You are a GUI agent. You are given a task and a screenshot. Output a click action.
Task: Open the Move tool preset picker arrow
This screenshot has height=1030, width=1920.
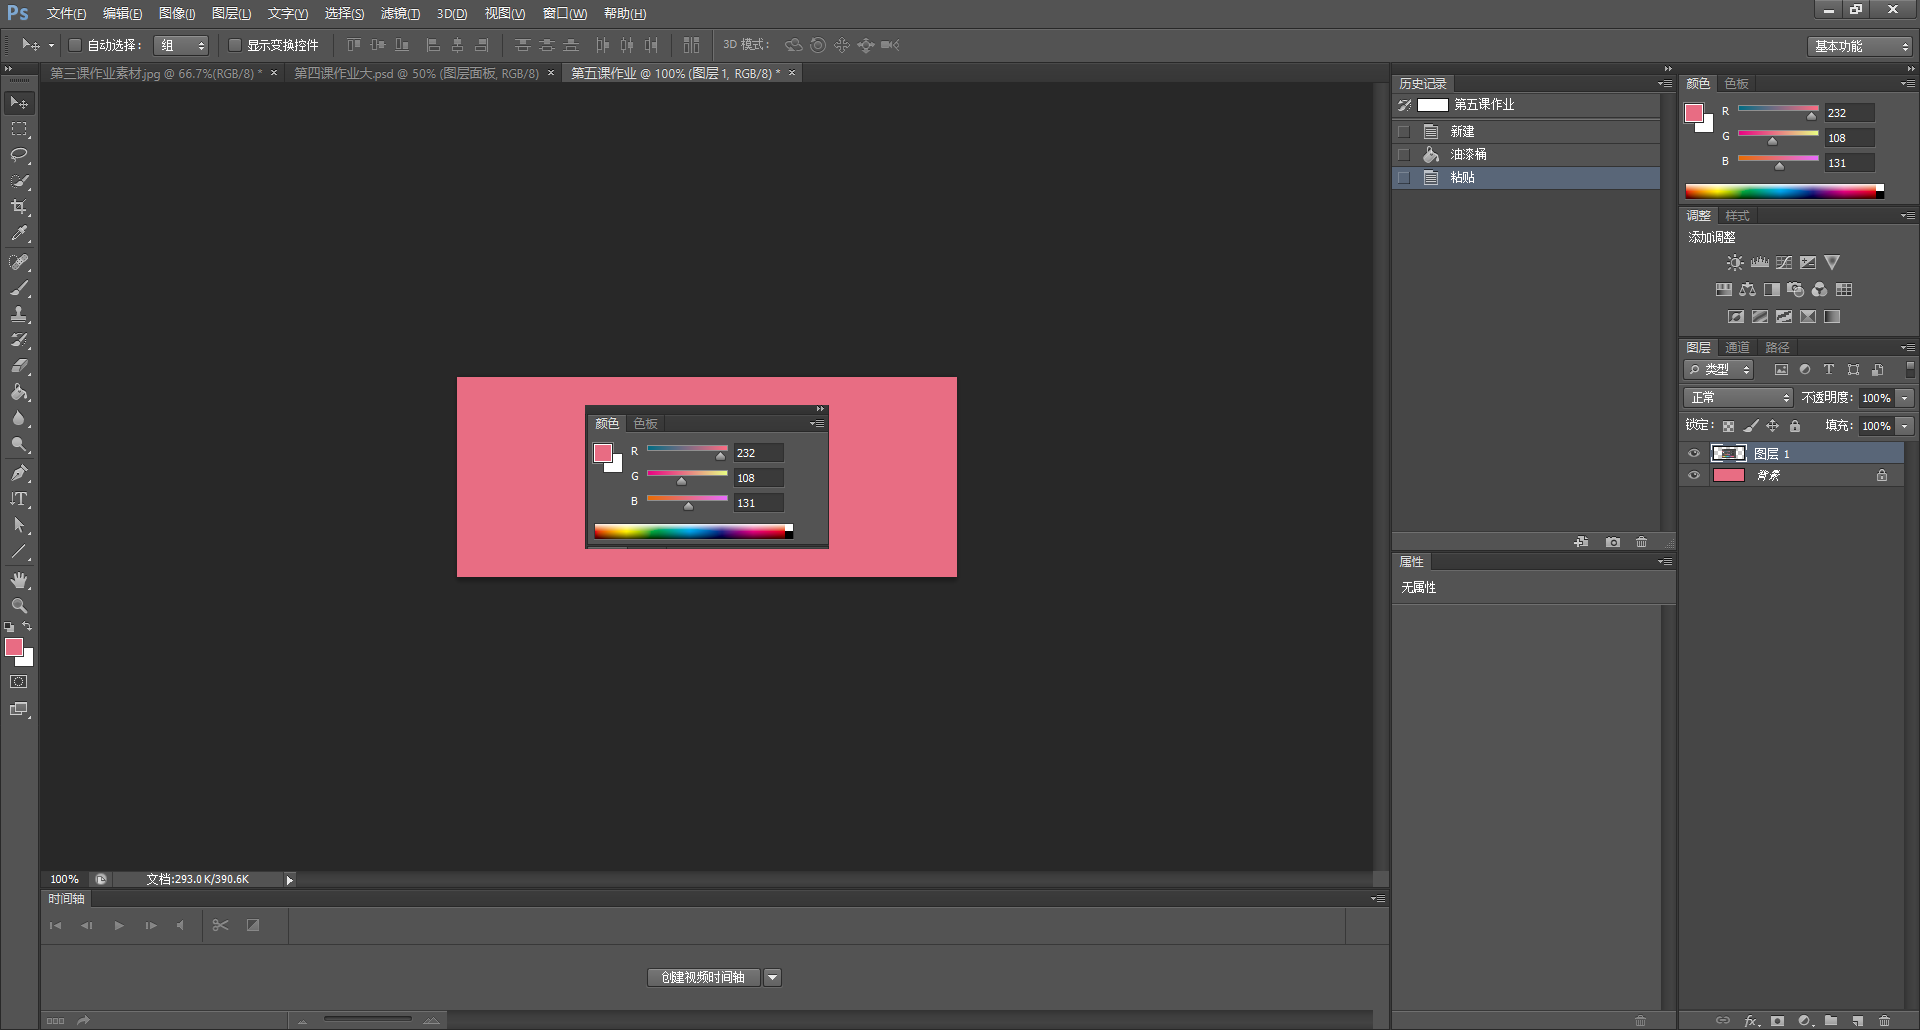(x=51, y=46)
